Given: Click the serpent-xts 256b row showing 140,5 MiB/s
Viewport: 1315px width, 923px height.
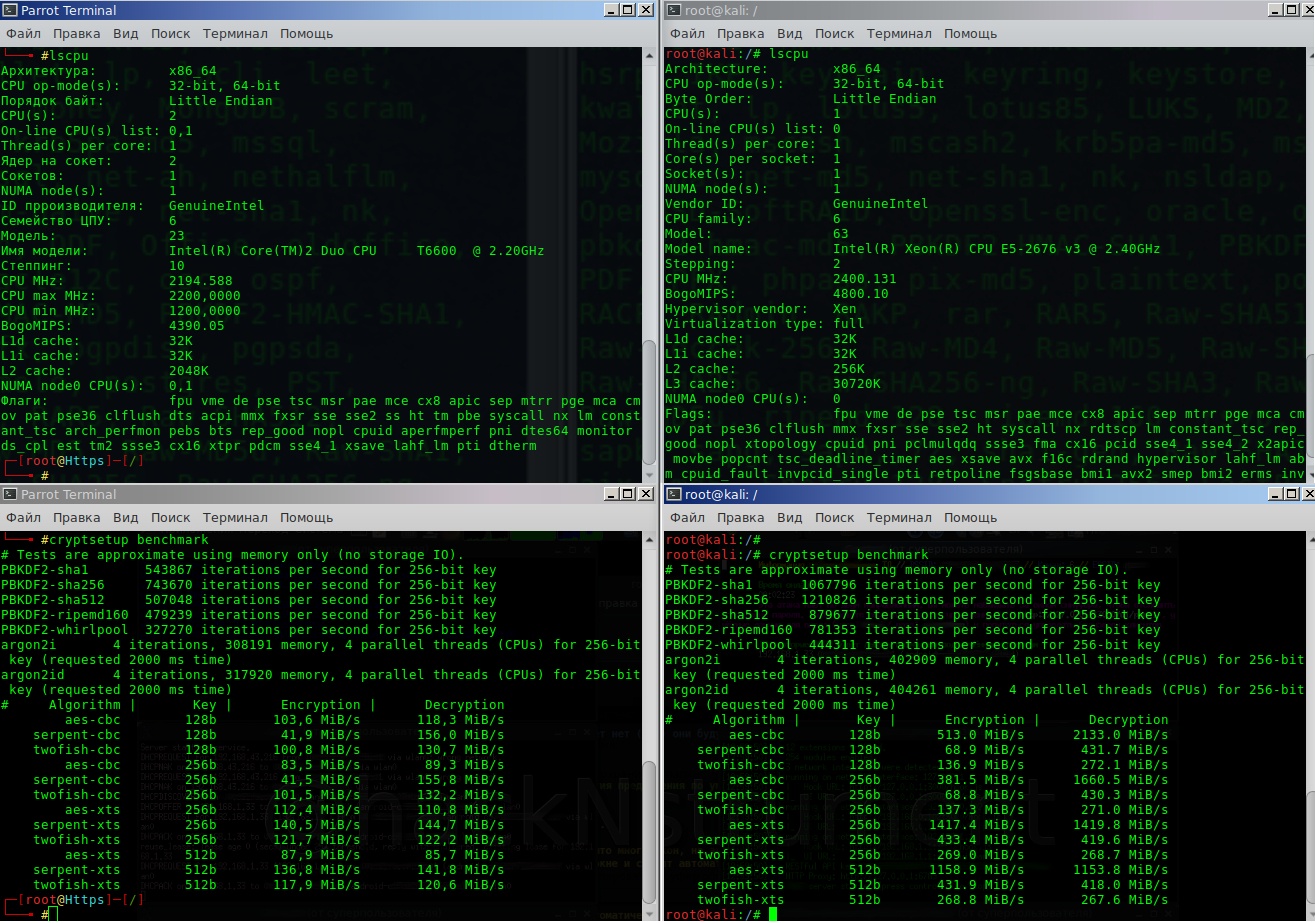Looking at the screenshot, I should click(268, 825).
